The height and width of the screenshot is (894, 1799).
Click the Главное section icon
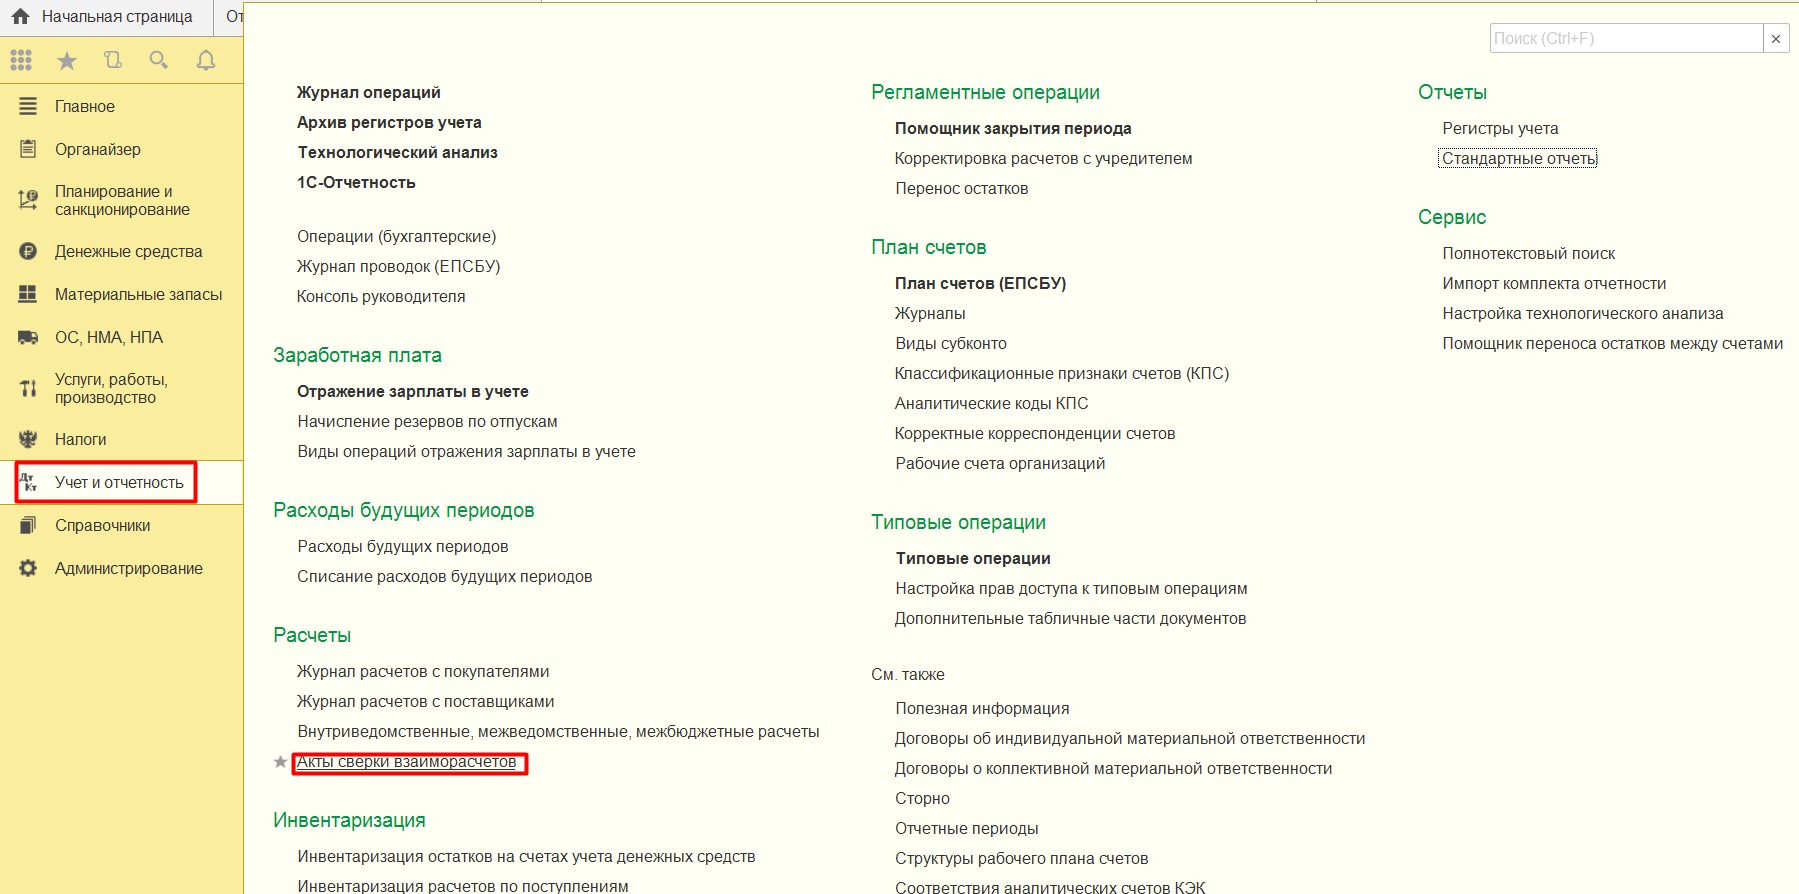point(28,106)
